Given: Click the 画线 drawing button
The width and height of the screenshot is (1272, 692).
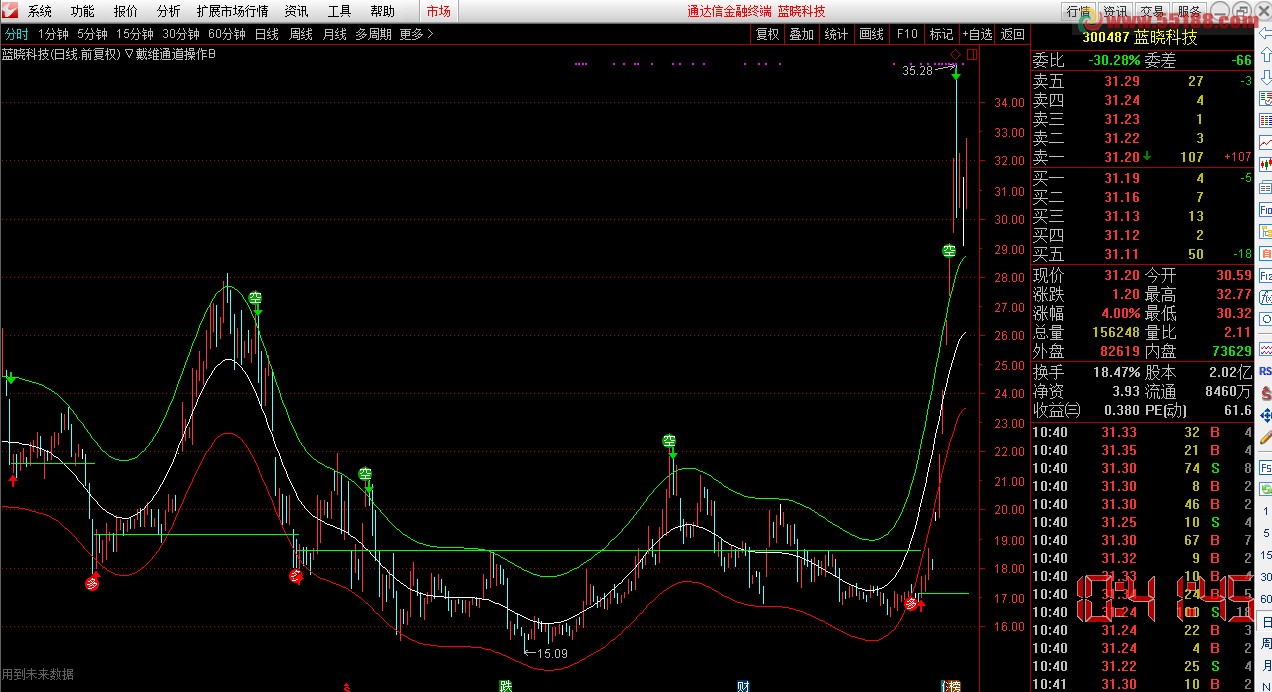Looking at the screenshot, I should pyautogui.click(x=872, y=34).
